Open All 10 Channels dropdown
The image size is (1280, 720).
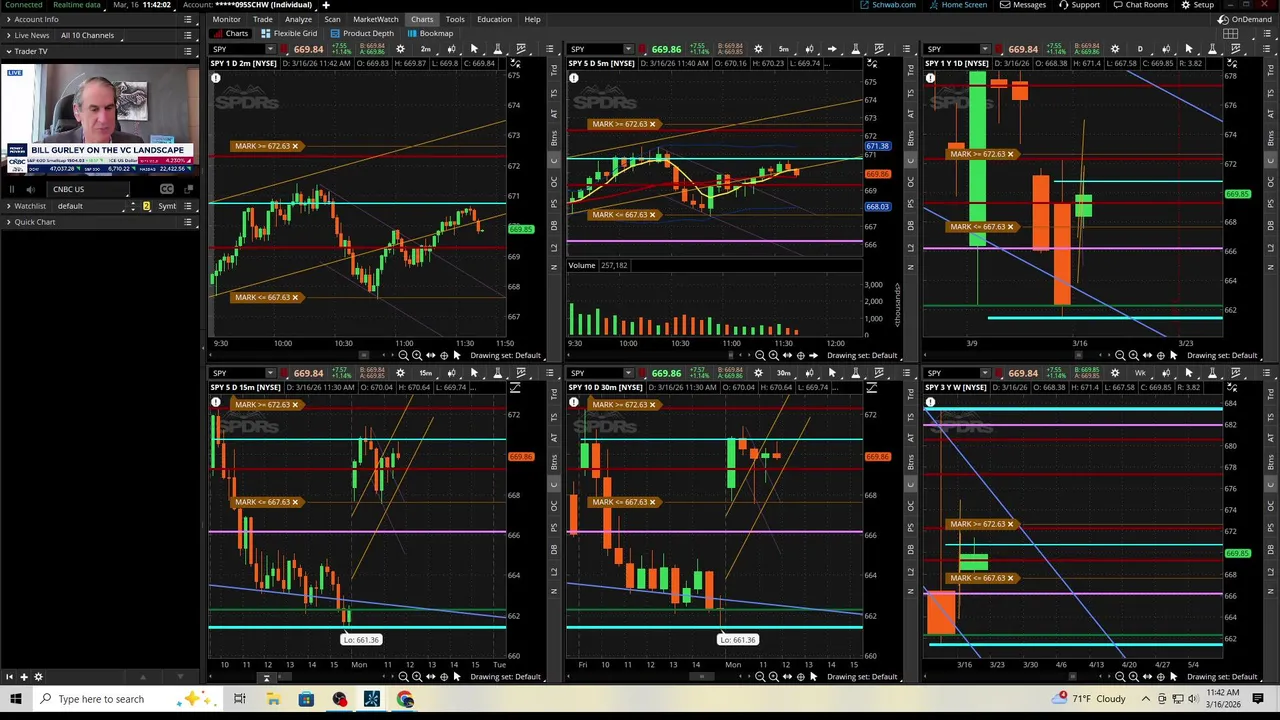tap(88, 35)
